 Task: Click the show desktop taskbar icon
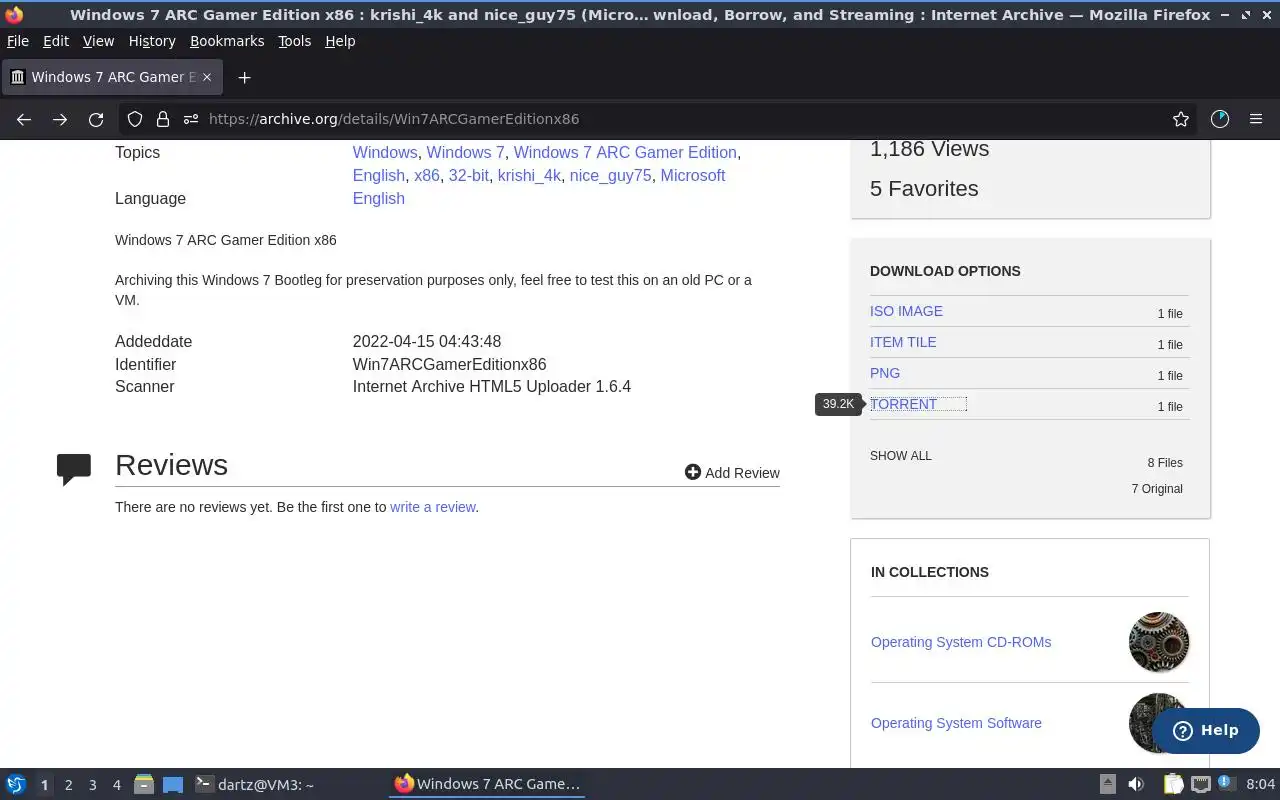pyautogui.click(x=173, y=784)
